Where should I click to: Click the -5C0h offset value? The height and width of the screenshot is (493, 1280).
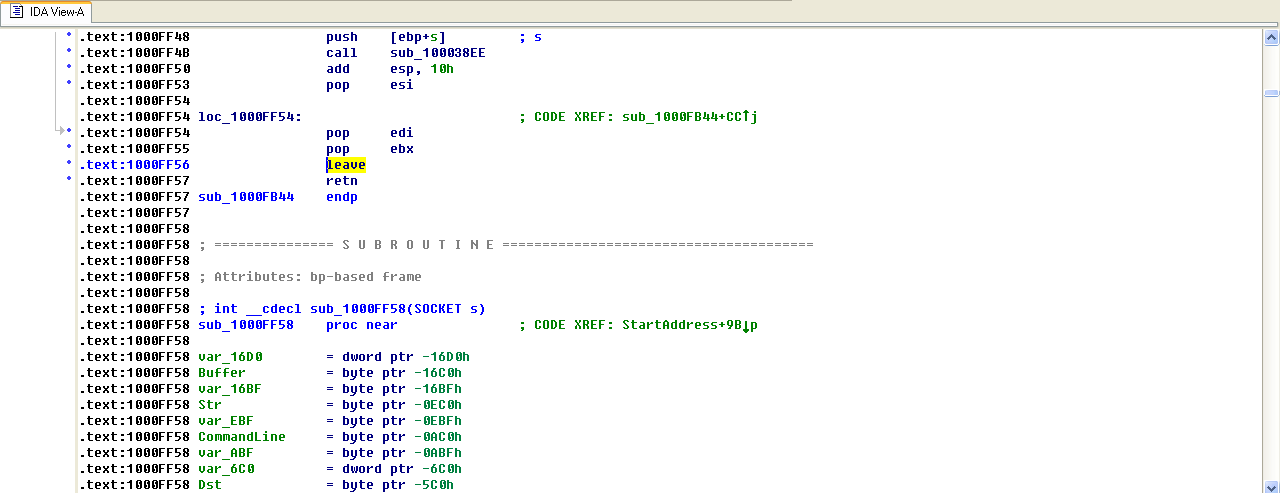click(434, 485)
